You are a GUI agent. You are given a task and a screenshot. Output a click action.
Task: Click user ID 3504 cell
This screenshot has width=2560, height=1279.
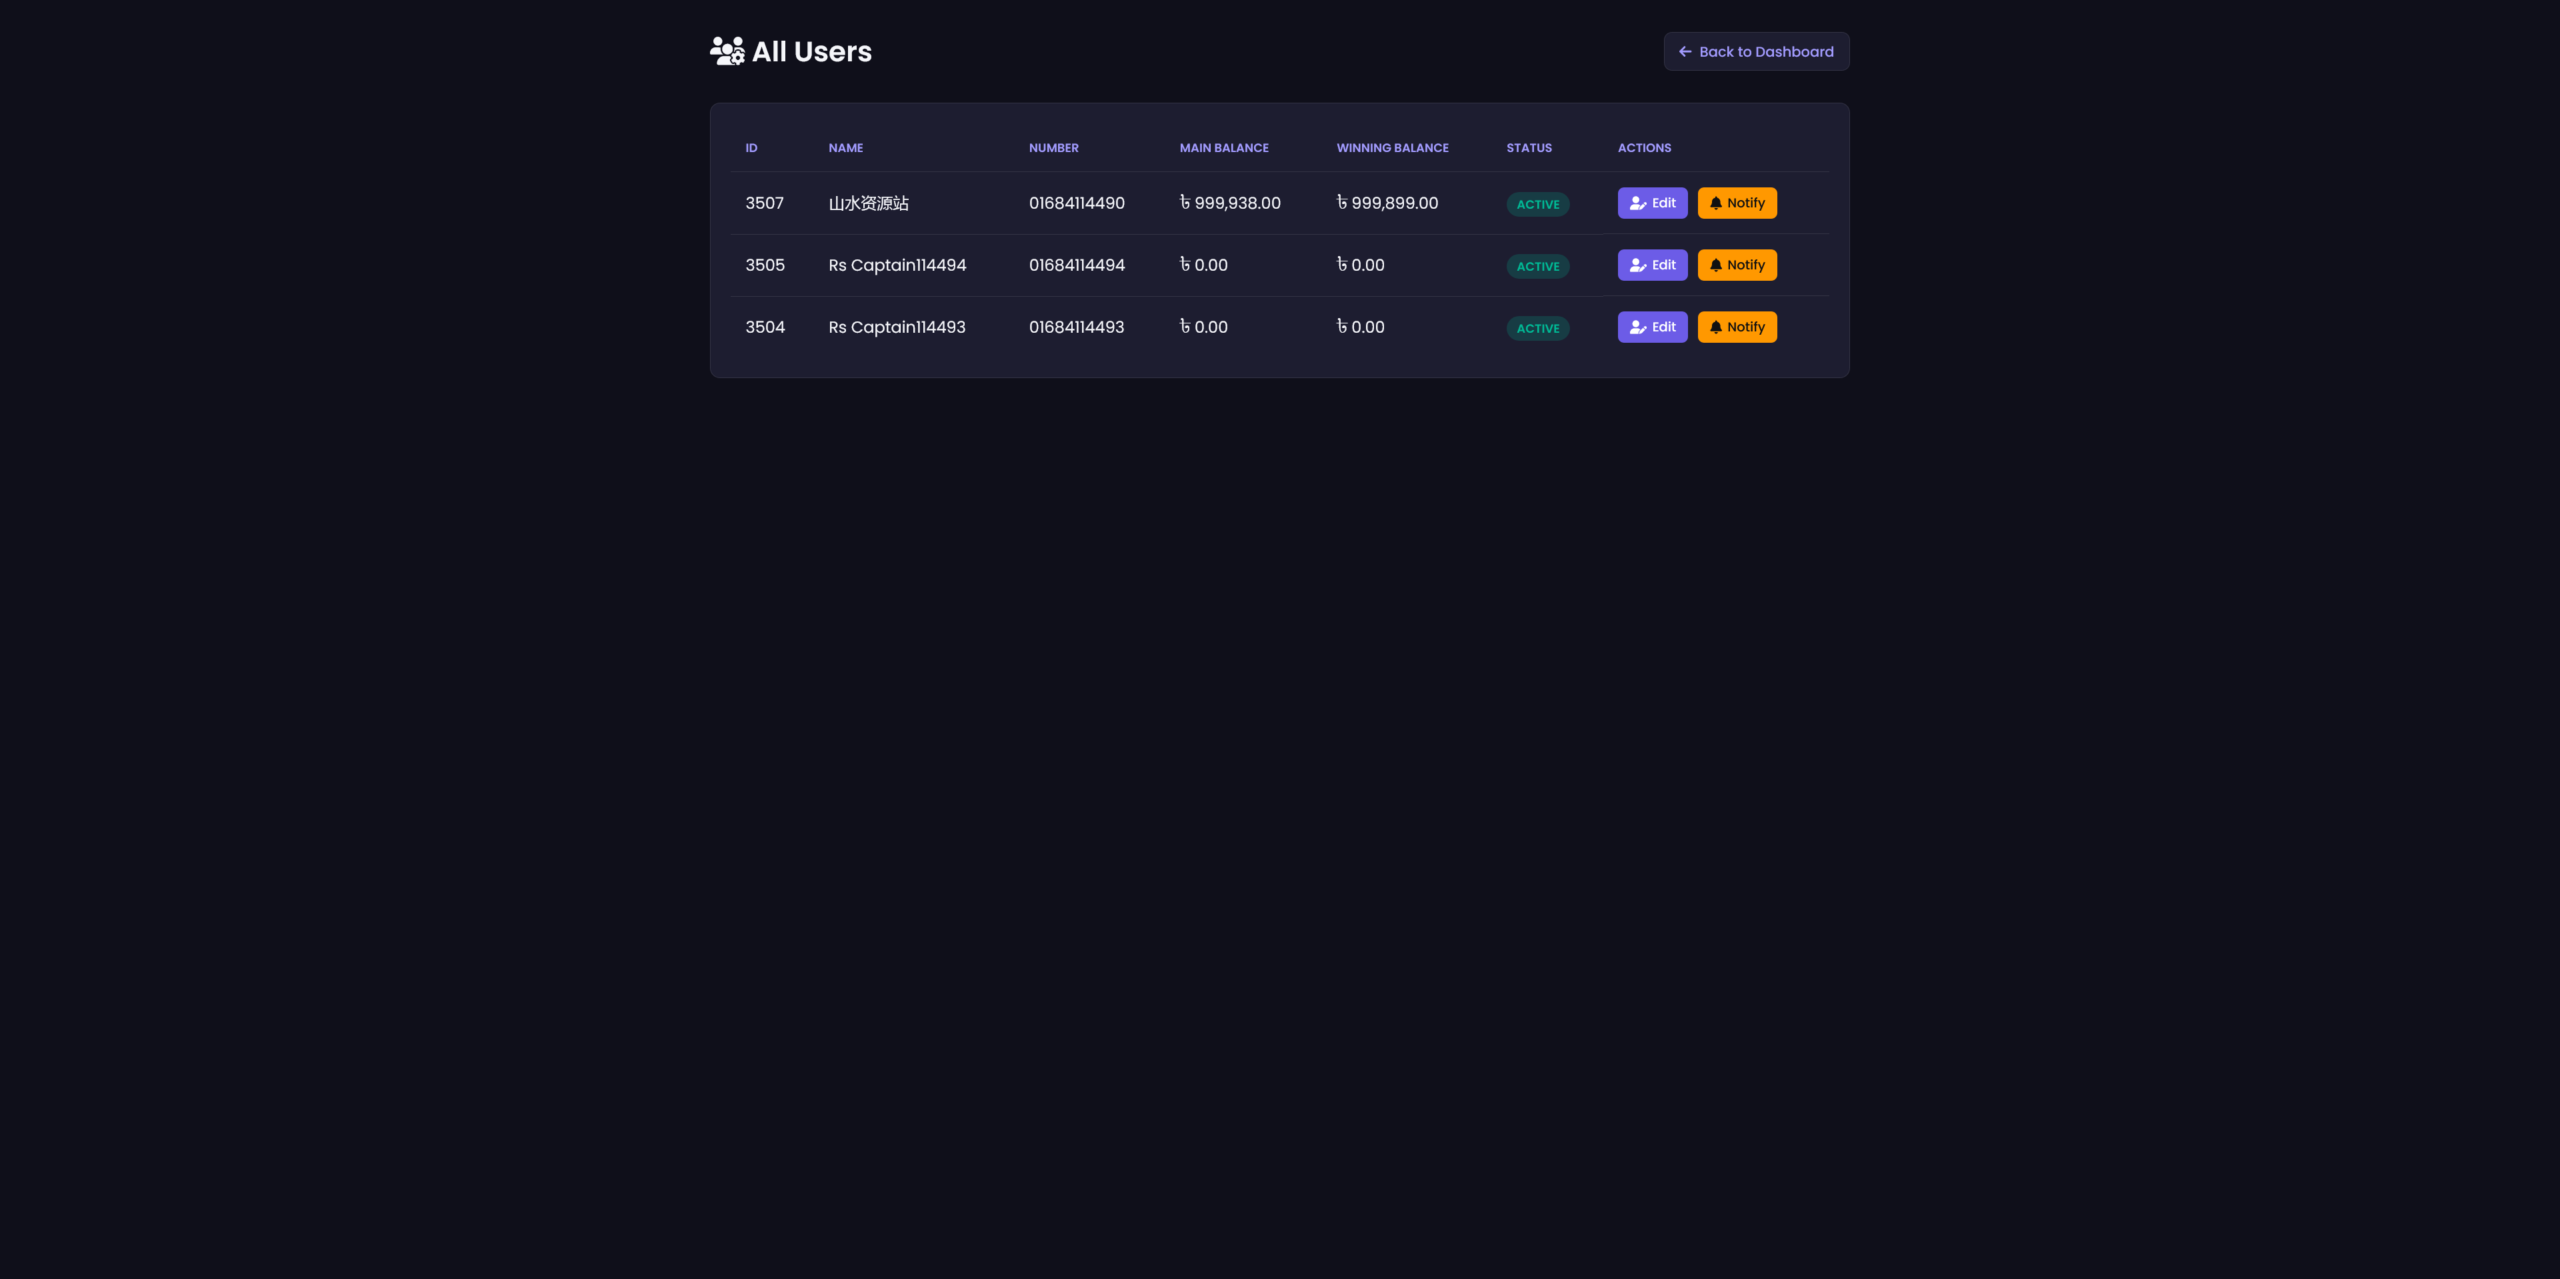765,327
